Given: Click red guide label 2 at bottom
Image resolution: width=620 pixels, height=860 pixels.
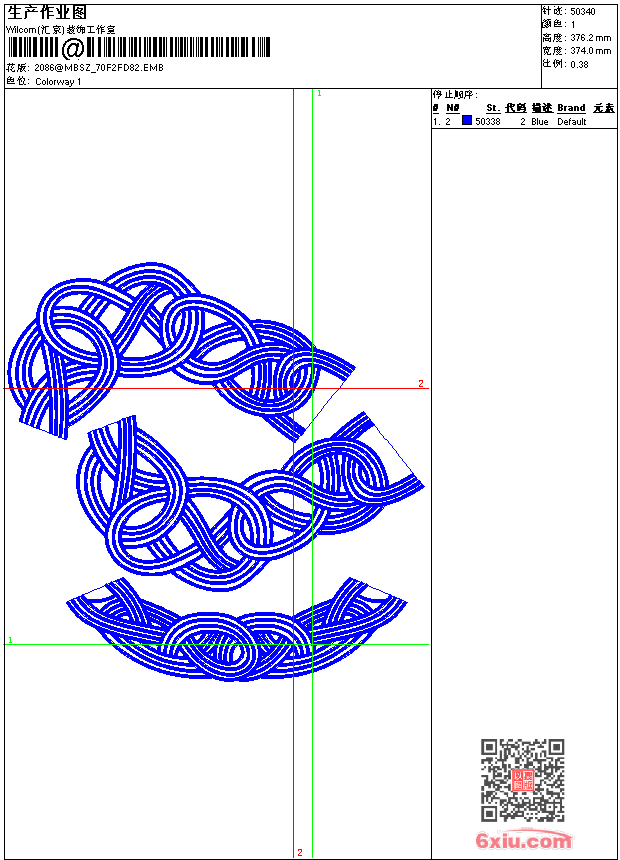Looking at the screenshot, I should tap(300, 852).
